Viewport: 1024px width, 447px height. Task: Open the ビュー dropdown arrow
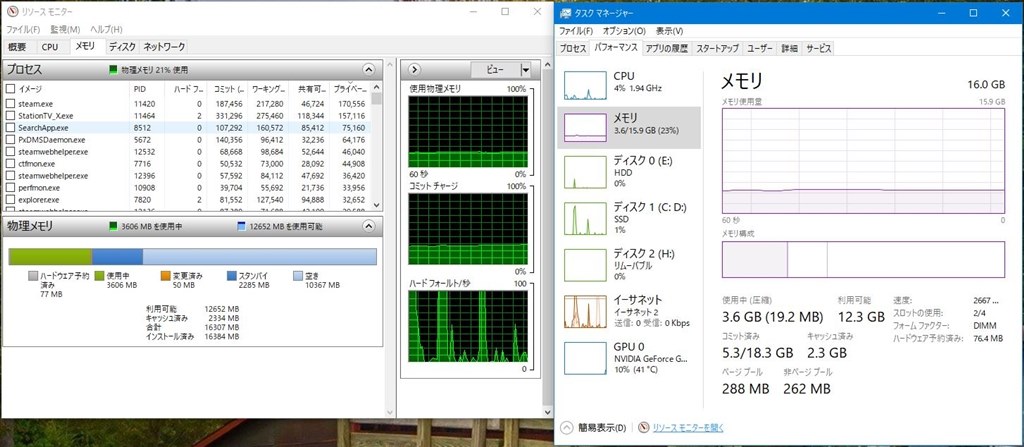[525, 70]
